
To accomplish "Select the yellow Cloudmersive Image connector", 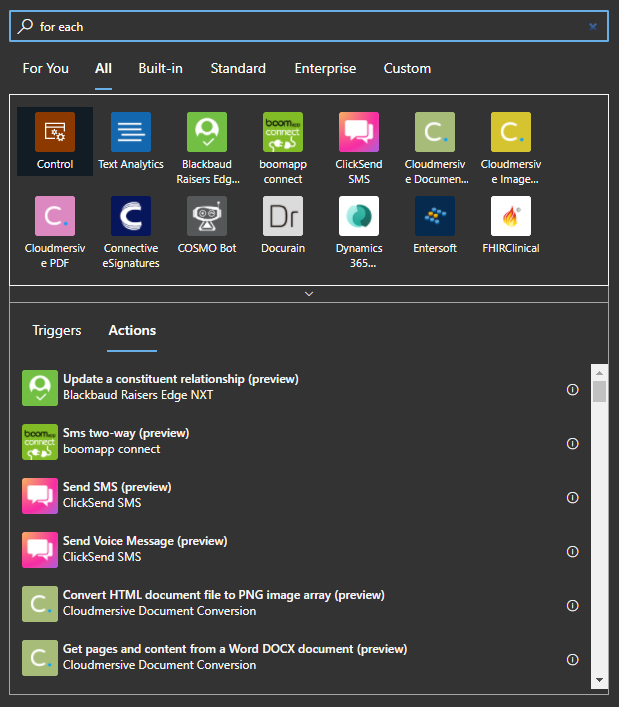I will point(511,132).
